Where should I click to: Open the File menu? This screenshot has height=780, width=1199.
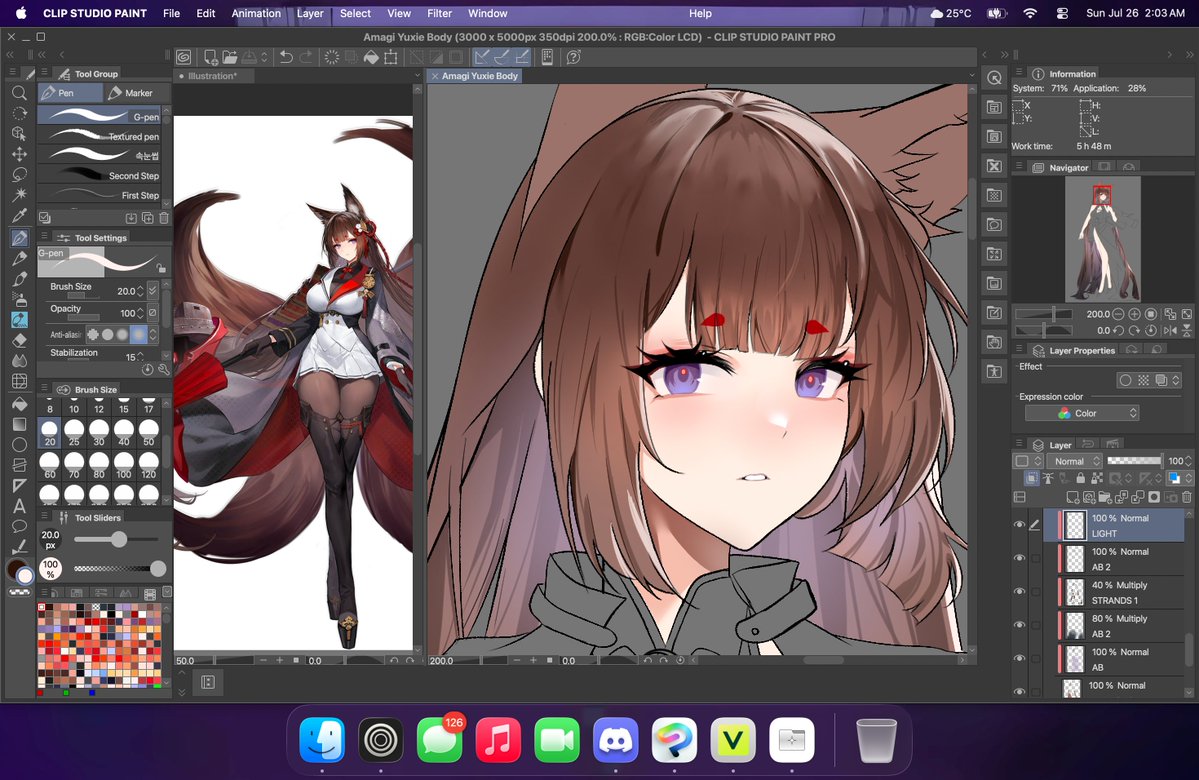171,13
